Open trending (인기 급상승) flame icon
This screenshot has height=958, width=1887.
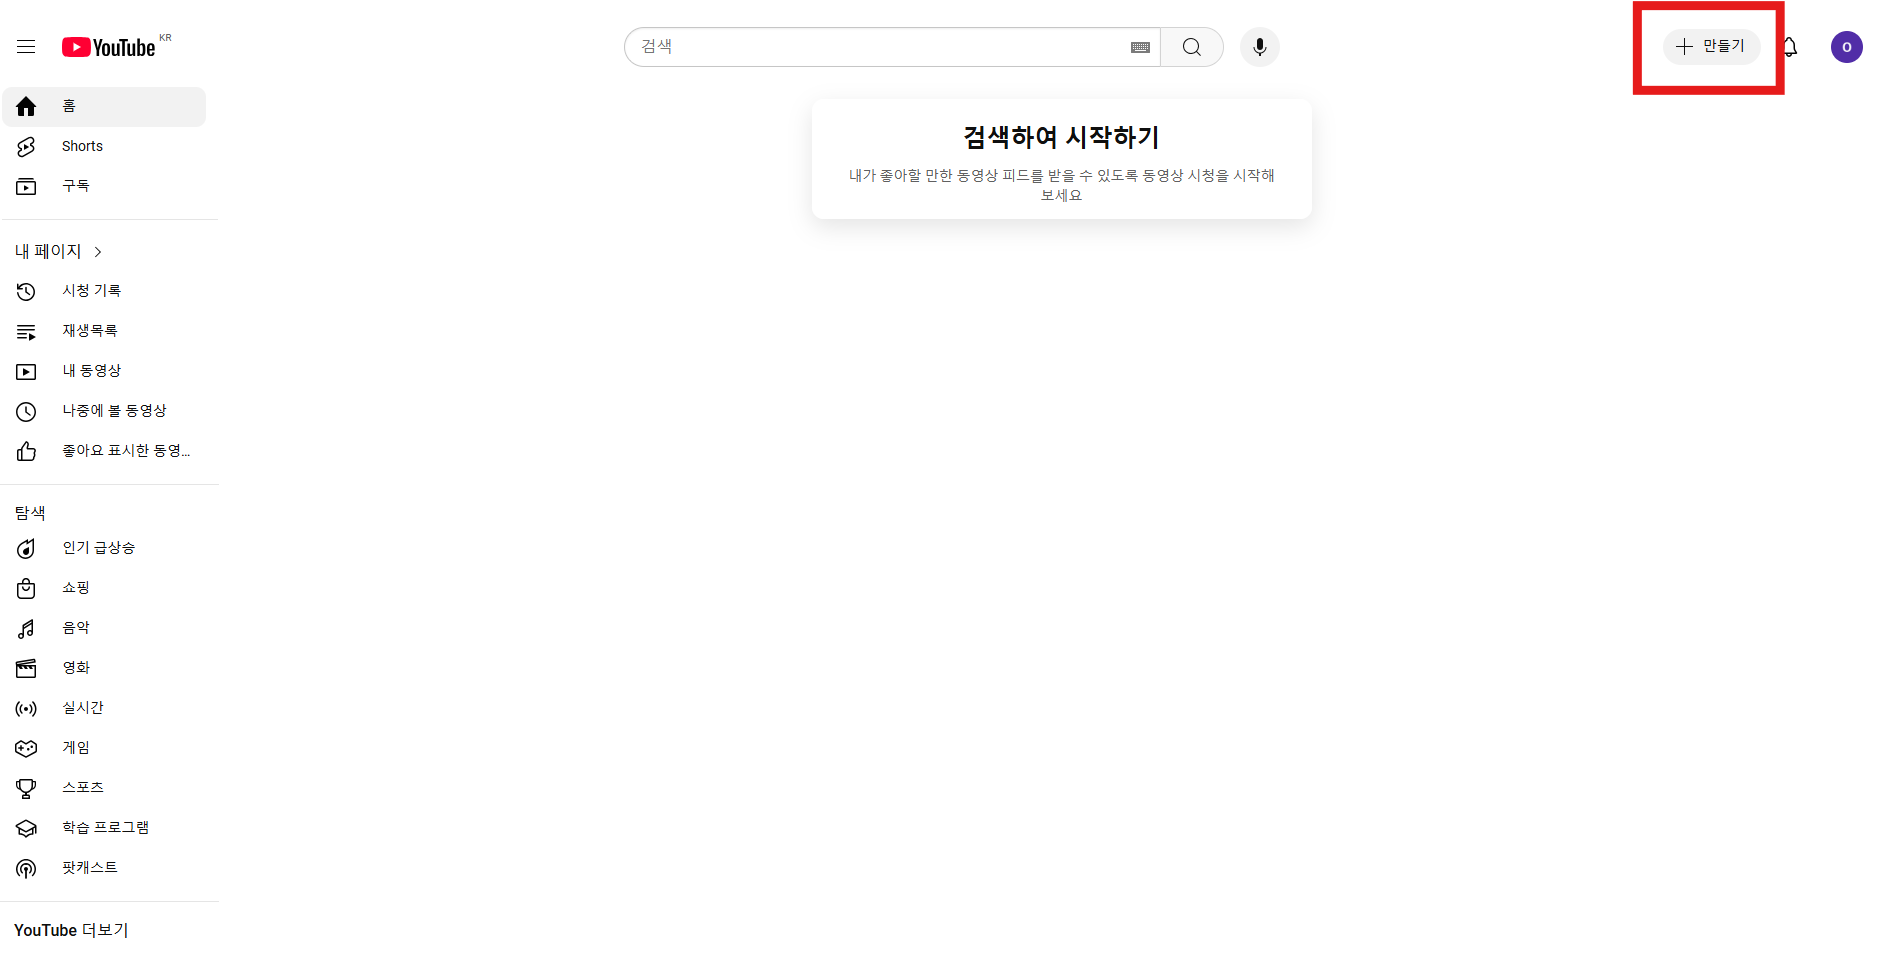click(26, 549)
